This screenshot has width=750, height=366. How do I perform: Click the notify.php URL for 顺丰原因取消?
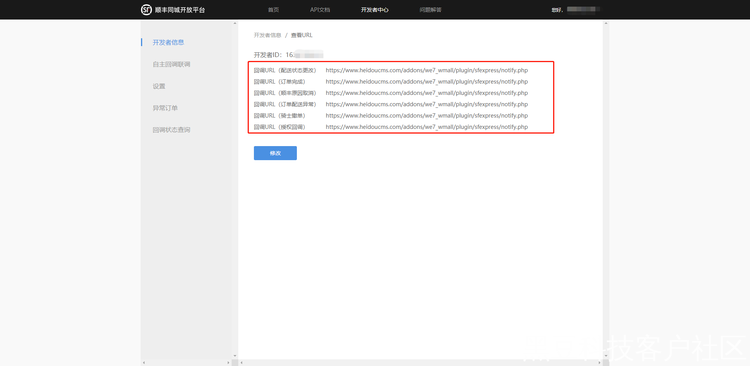click(x=427, y=93)
